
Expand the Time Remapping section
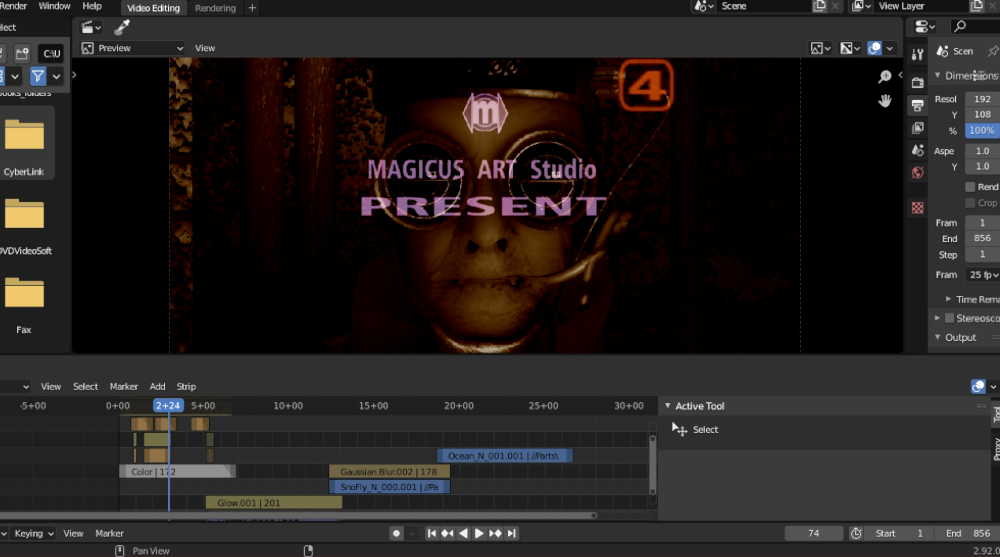coord(948,299)
